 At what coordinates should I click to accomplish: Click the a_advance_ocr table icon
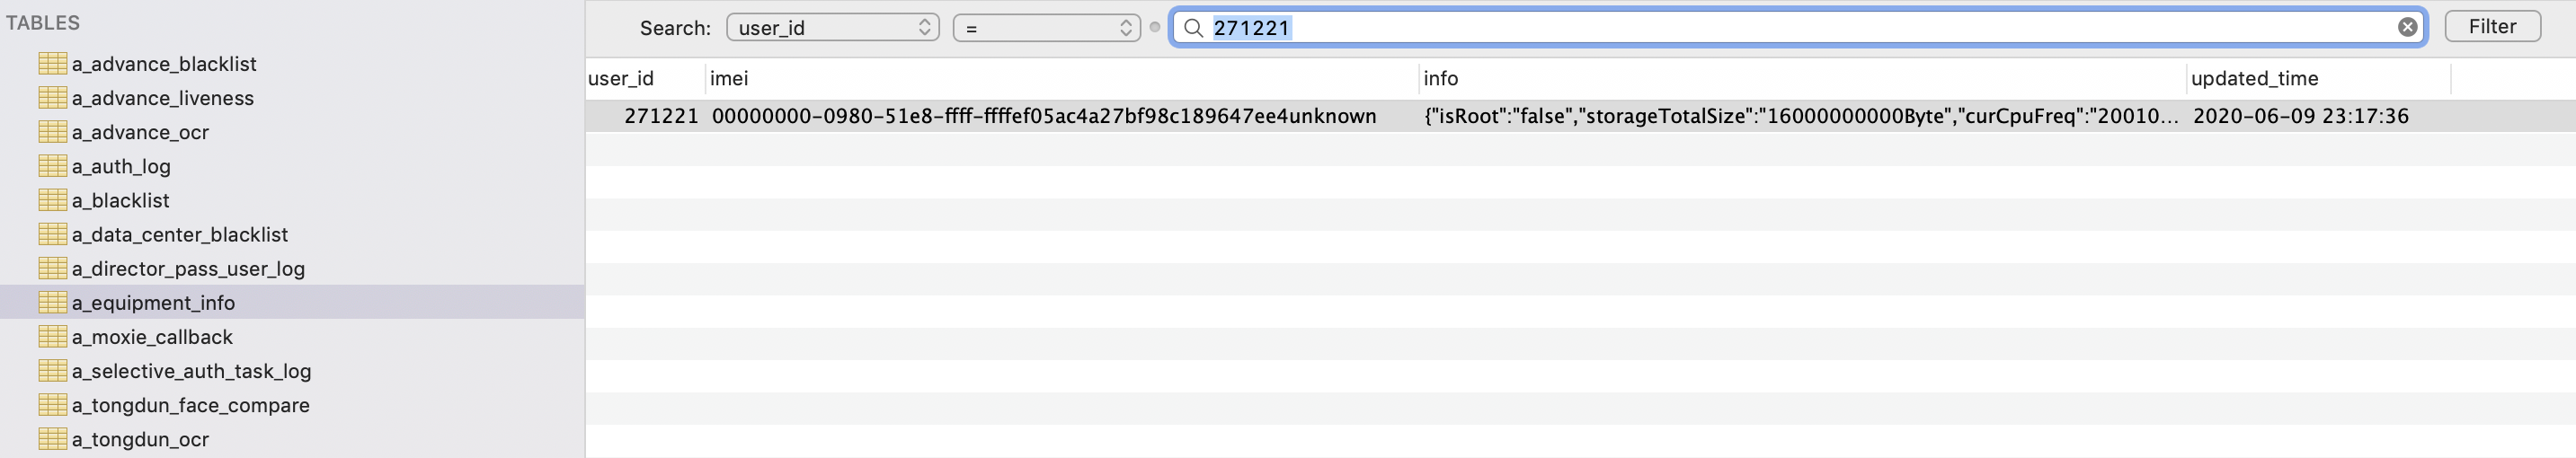[53, 132]
